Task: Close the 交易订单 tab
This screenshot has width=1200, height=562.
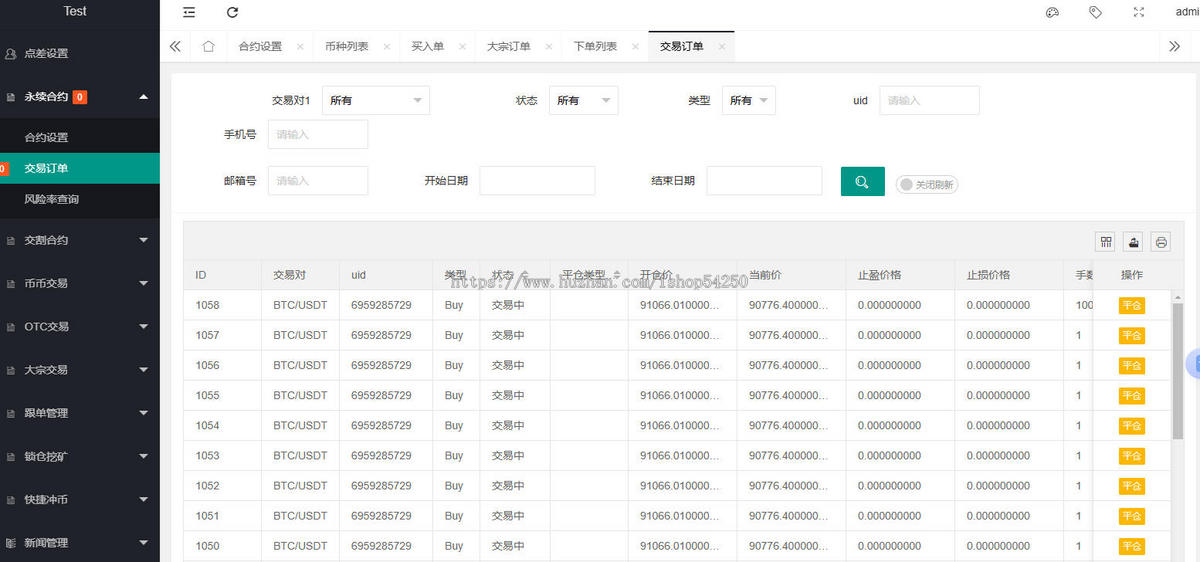Action: 721,47
